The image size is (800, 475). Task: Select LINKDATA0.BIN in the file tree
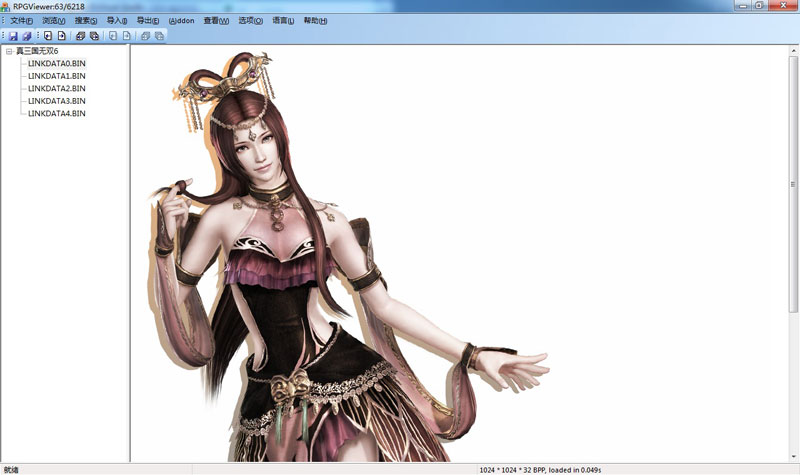(56, 64)
